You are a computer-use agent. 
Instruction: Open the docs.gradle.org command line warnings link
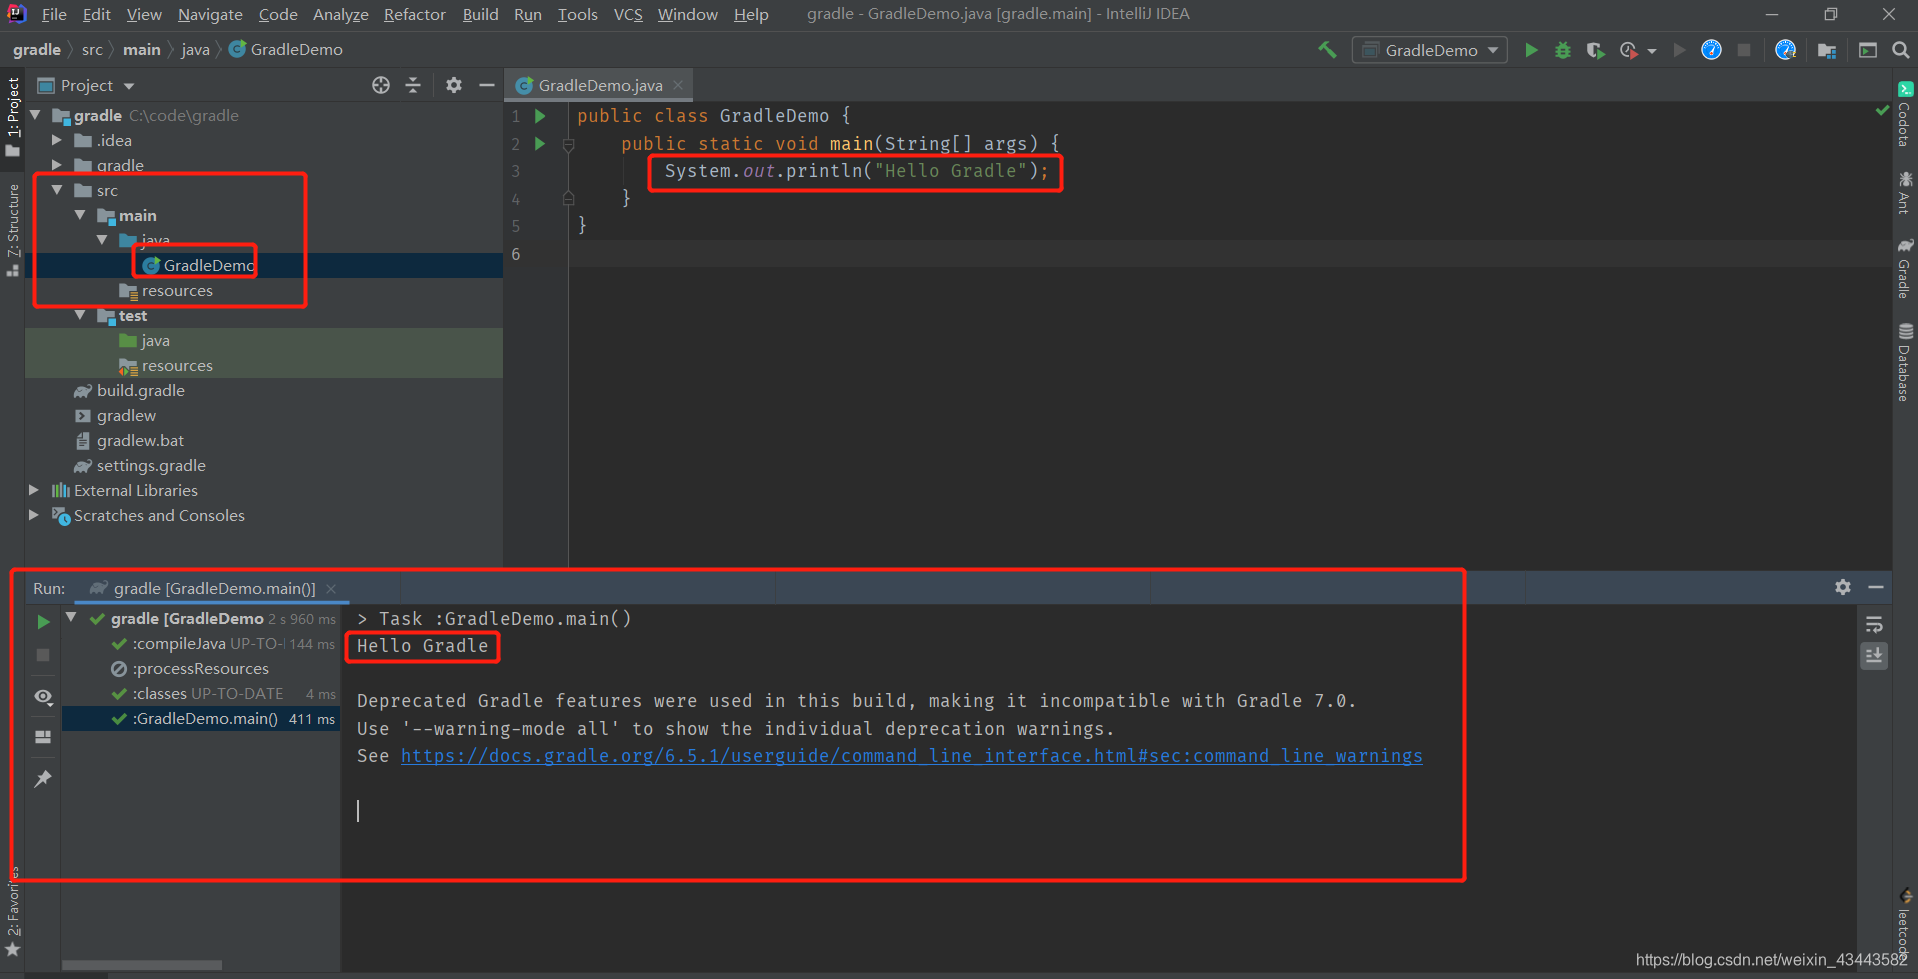[x=911, y=756]
